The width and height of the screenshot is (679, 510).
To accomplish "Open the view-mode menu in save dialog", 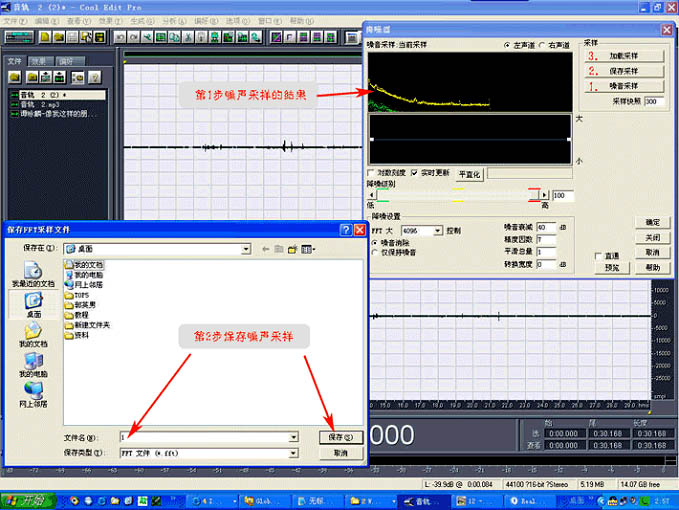I will click(308, 249).
